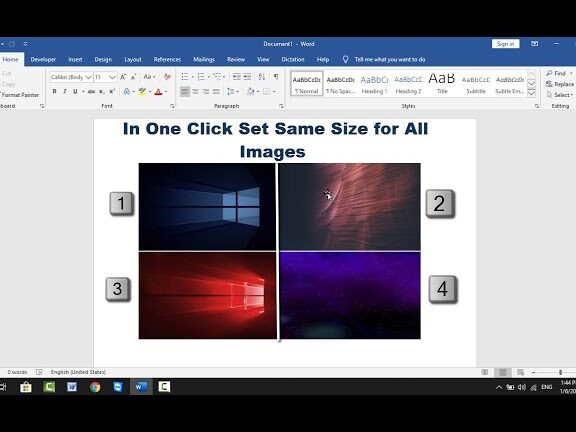Open the Styles pane launcher
Image resolution: width=576 pixels, height=432 pixels.
coord(537,106)
